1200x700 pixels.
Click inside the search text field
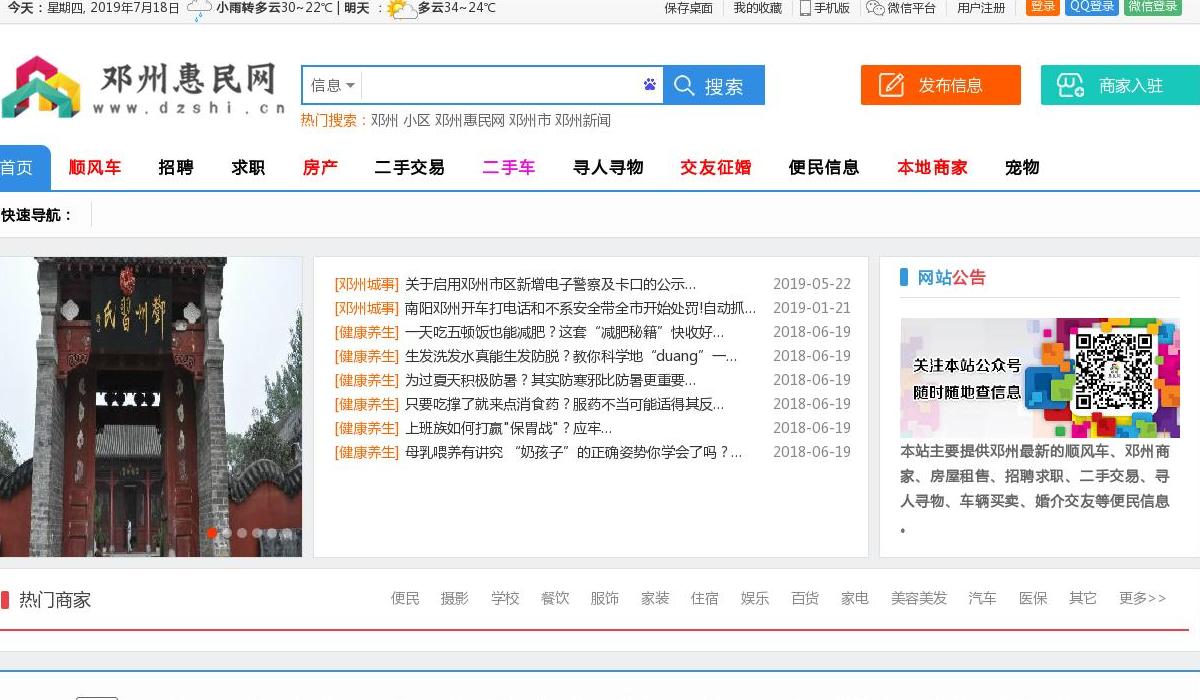(501, 85)
